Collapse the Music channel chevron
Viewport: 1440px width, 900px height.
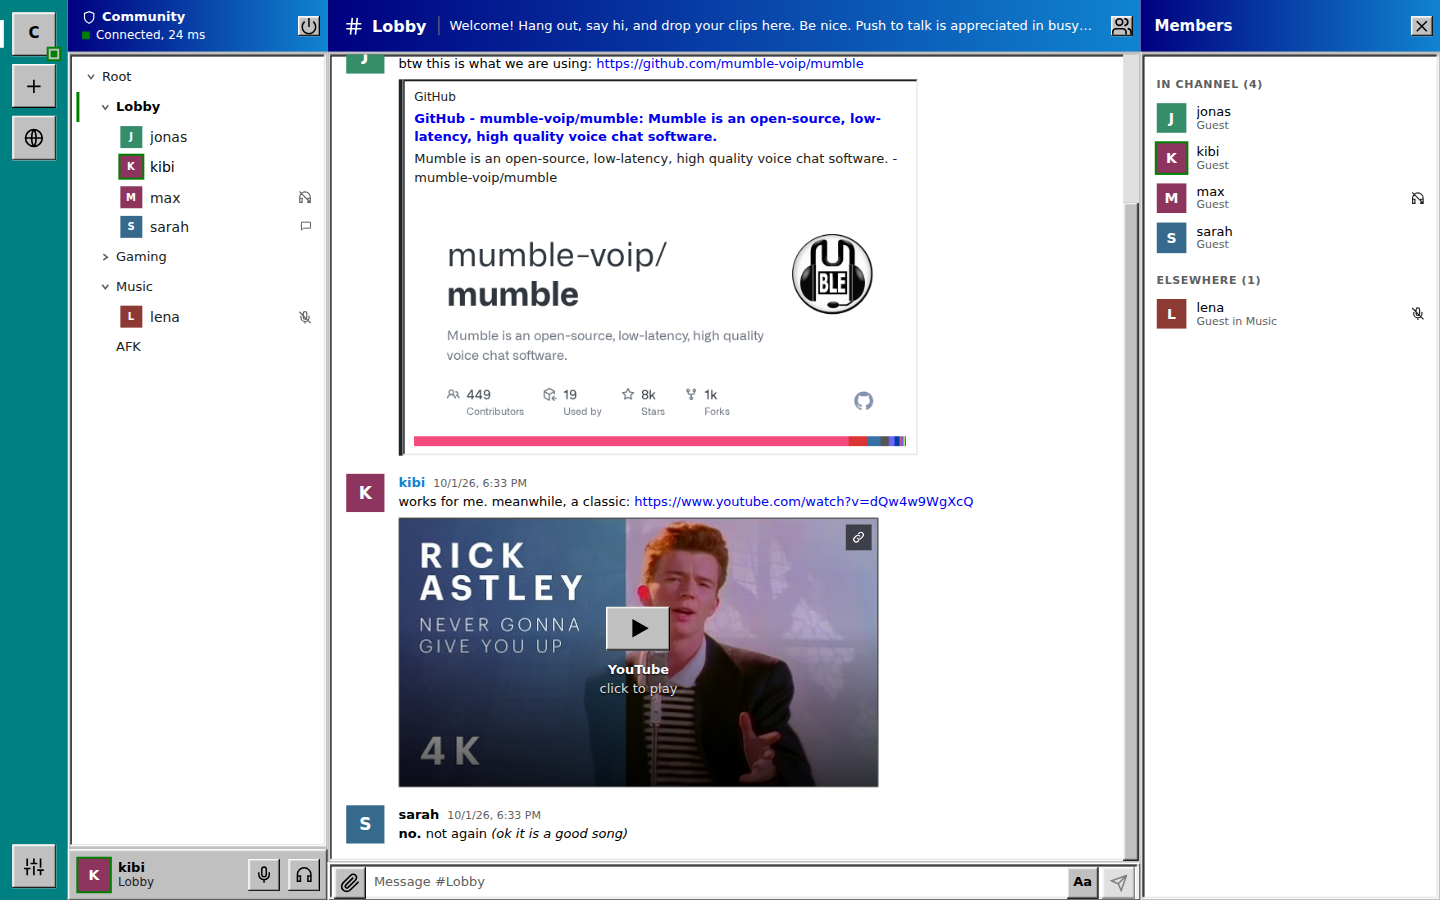pos(105,287)
